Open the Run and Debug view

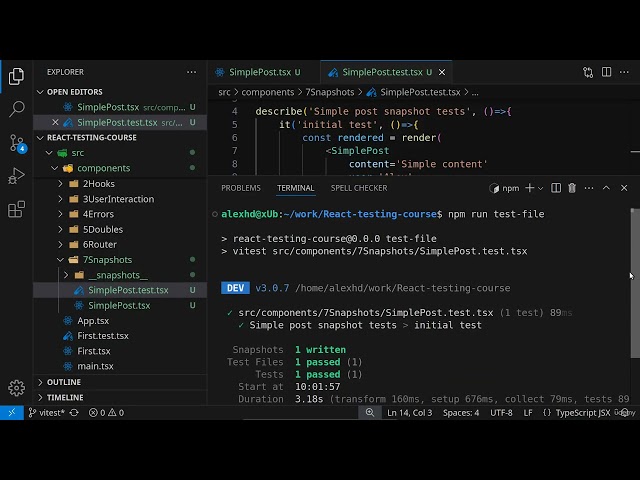(x=16, y=176)
